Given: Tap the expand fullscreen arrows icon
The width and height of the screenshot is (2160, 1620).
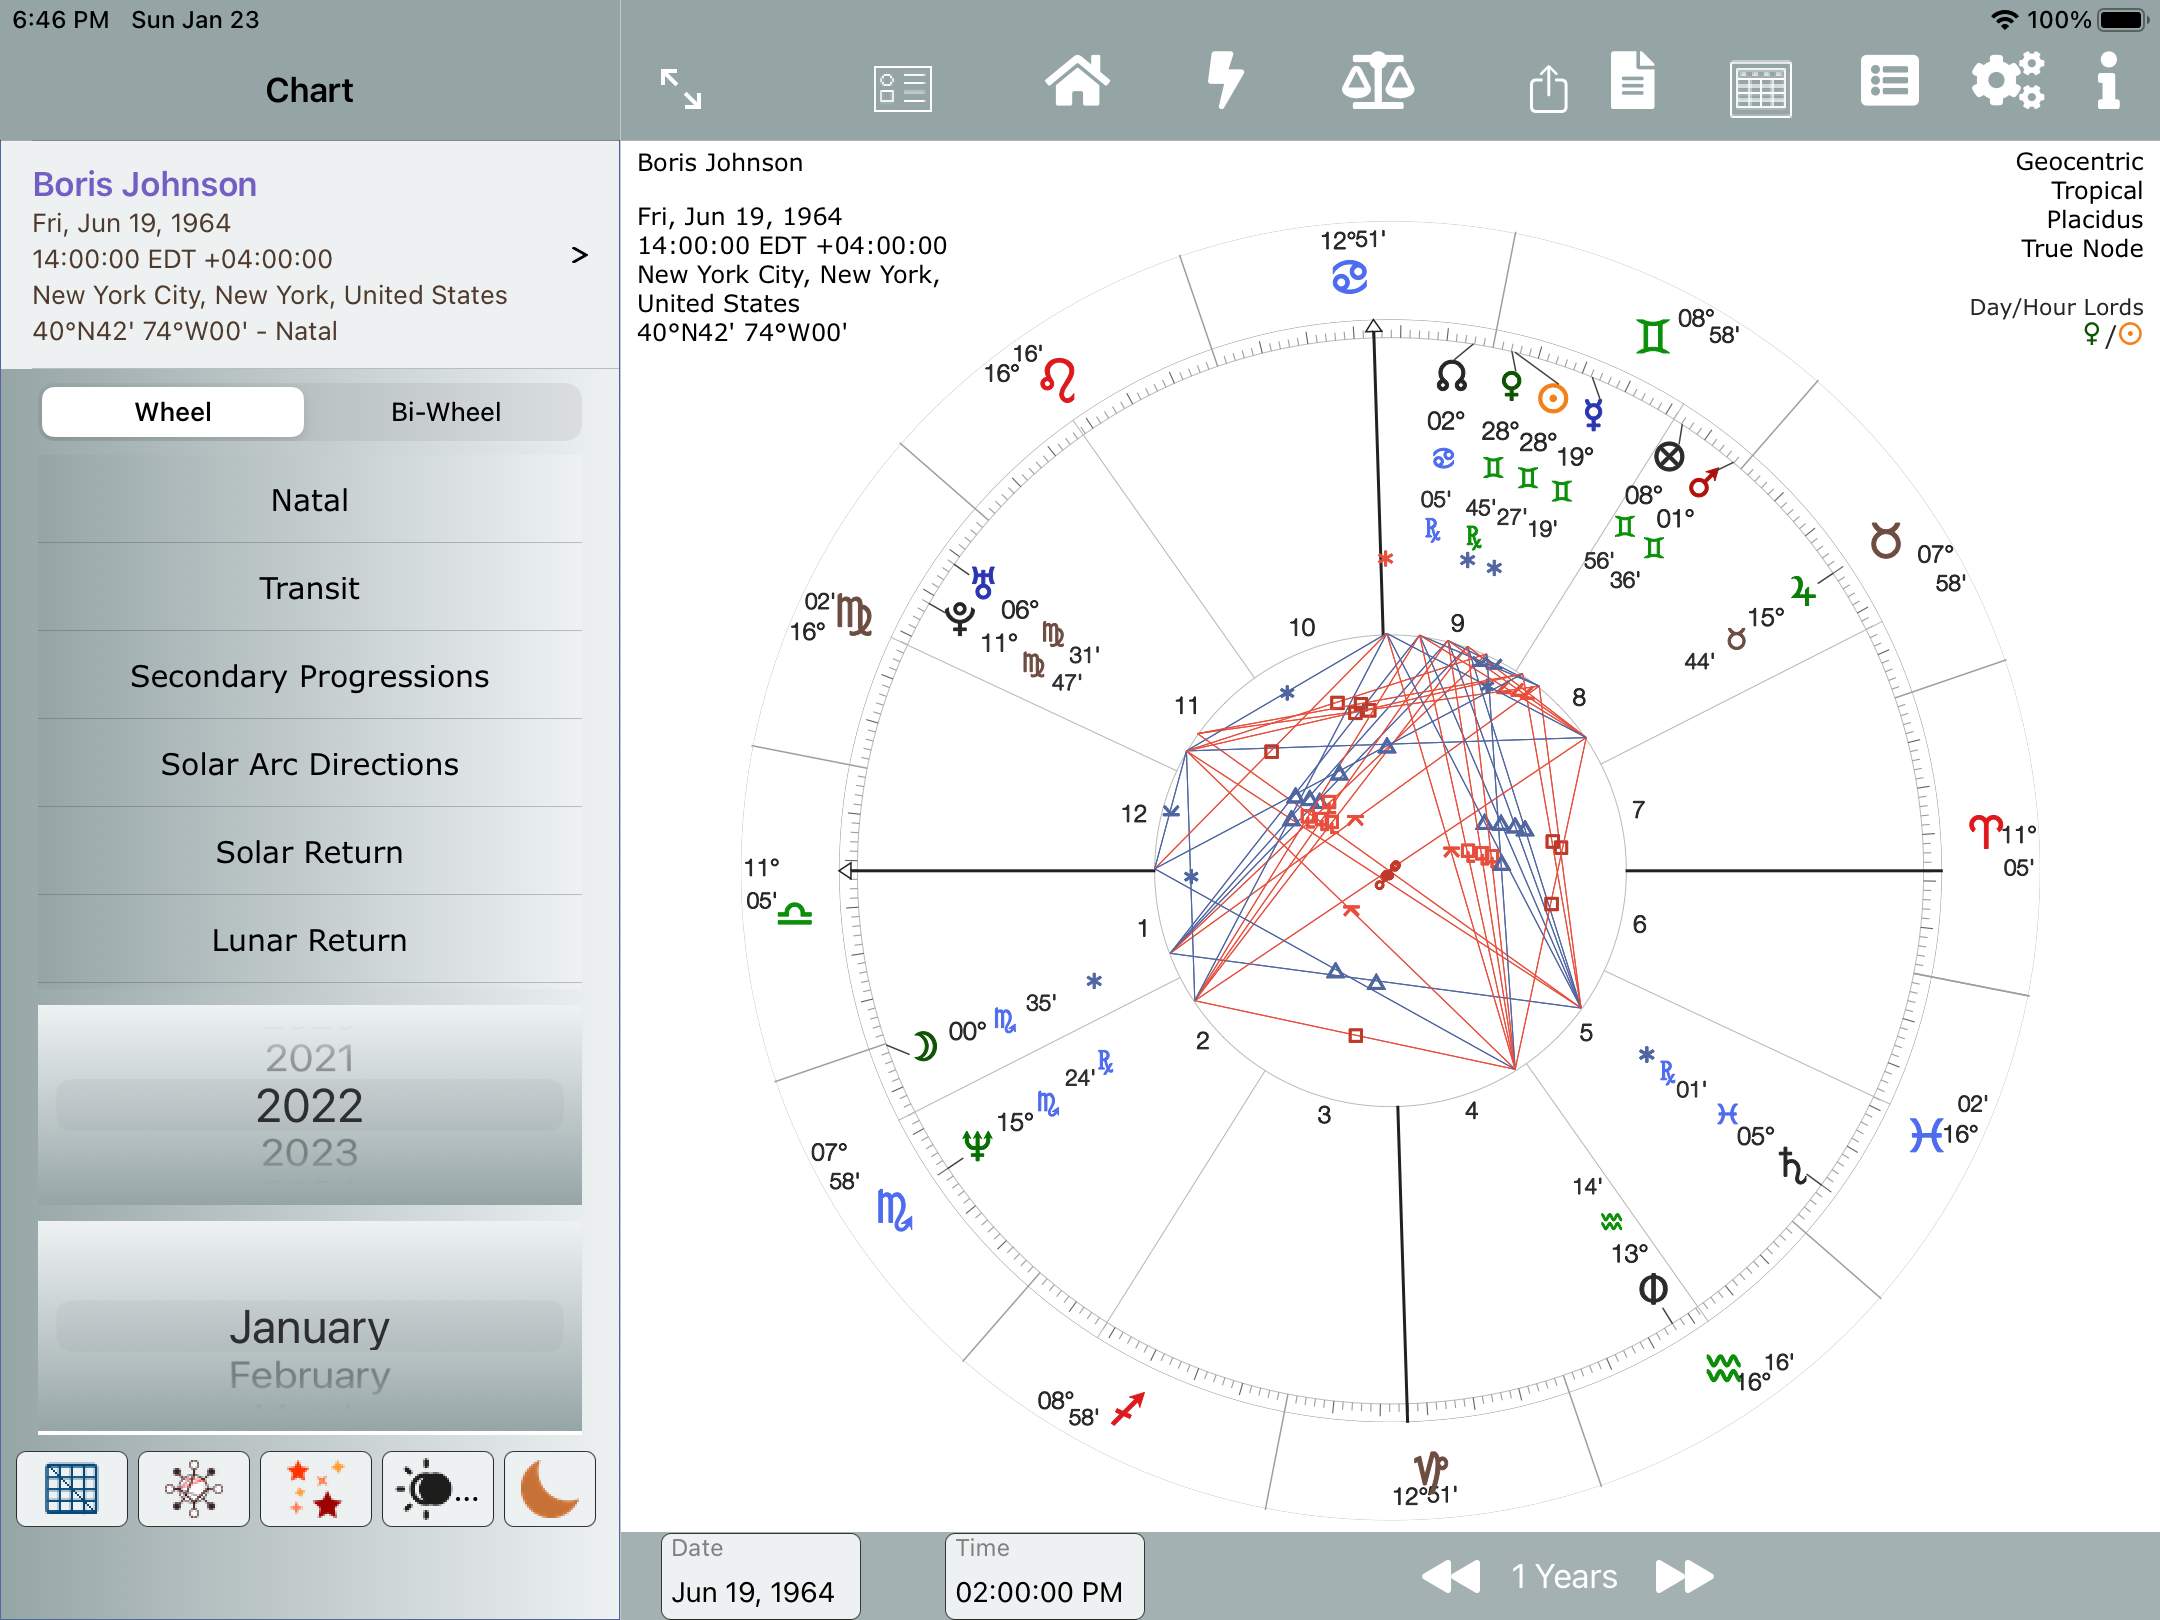Looking at the screenshot, I should tap(681, 88).
